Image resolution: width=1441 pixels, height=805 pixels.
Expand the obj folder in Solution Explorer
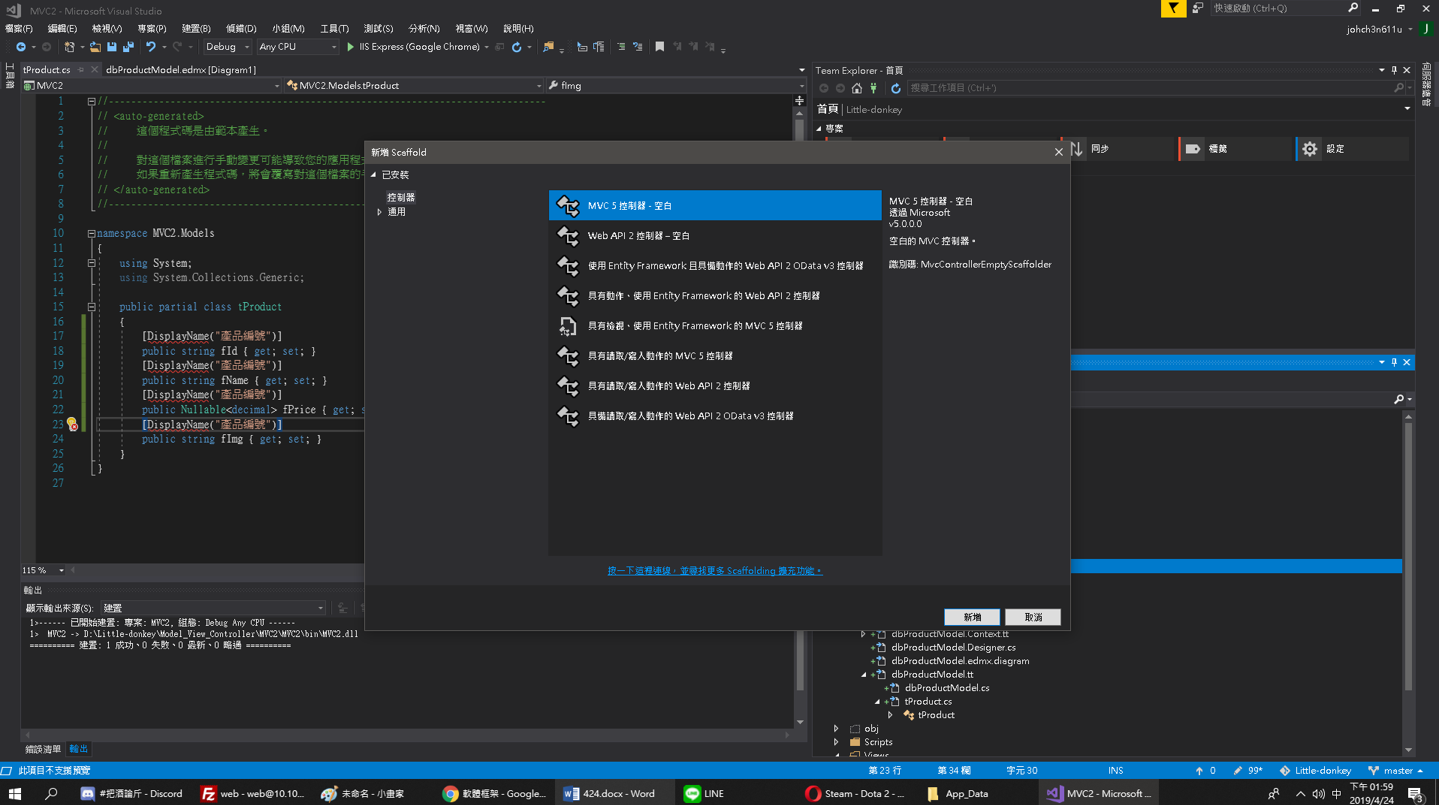click(x=837, y=729)
